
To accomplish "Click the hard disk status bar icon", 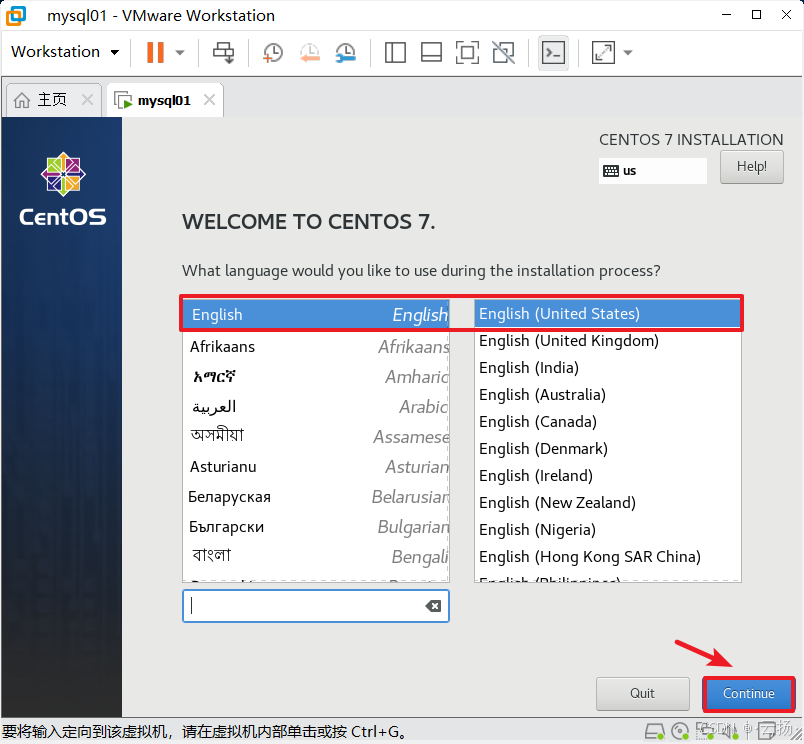I will [x=655, y=731].
